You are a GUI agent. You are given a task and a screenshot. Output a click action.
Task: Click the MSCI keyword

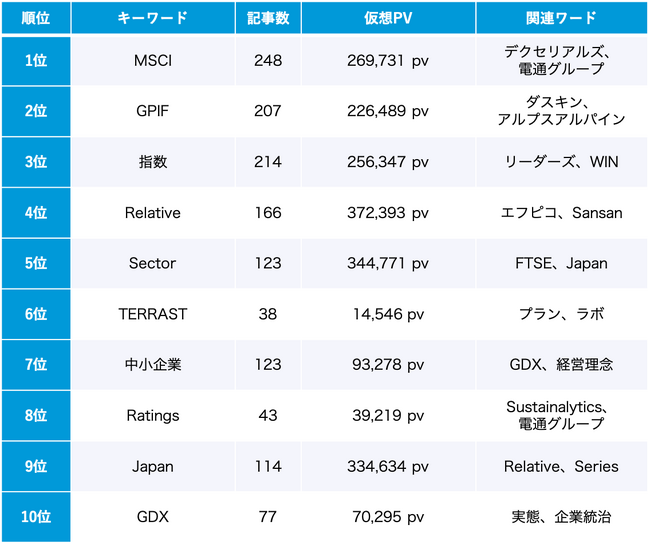152,61
